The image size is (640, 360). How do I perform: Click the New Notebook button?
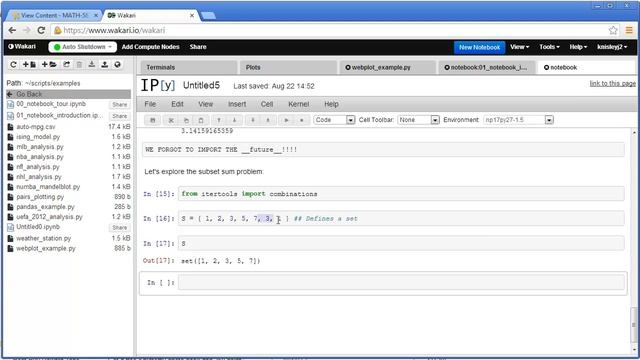pyautogui.click(x=479, y=47)
